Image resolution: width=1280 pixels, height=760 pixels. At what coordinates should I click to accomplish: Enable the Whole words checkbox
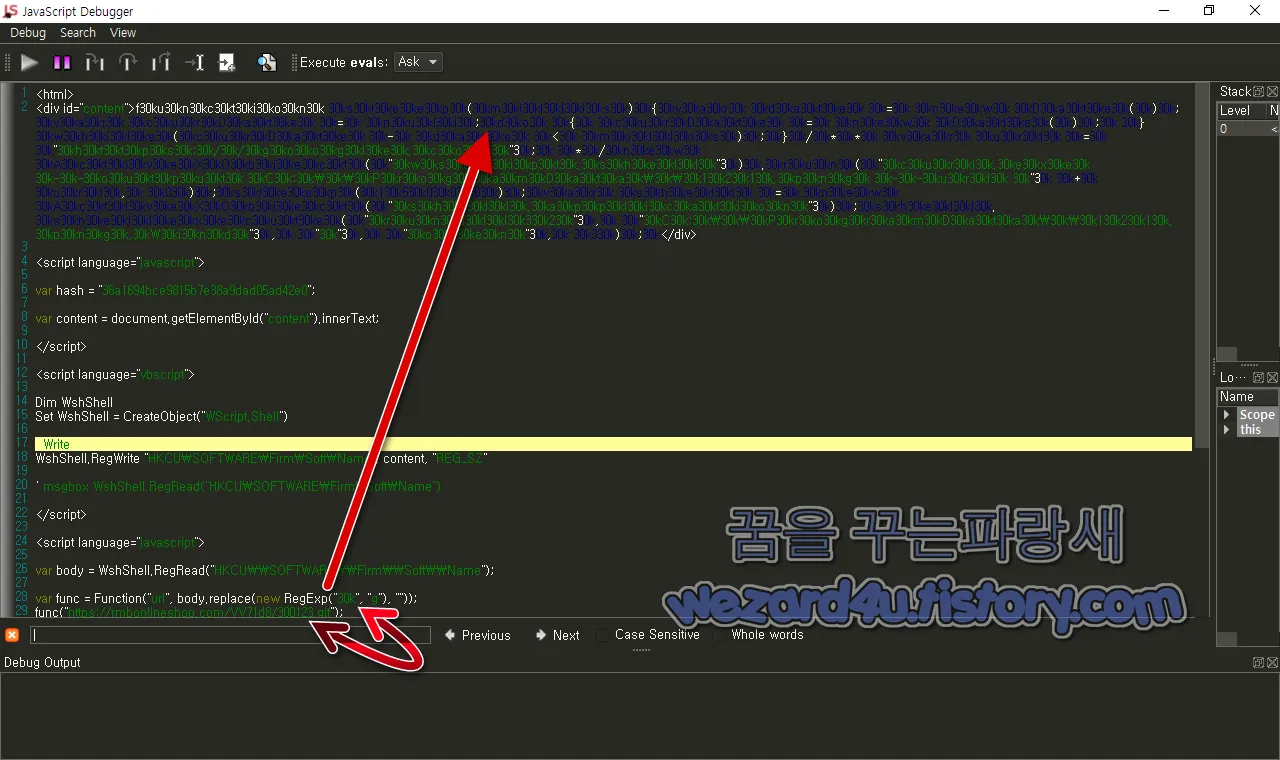[x=721, y=635]
